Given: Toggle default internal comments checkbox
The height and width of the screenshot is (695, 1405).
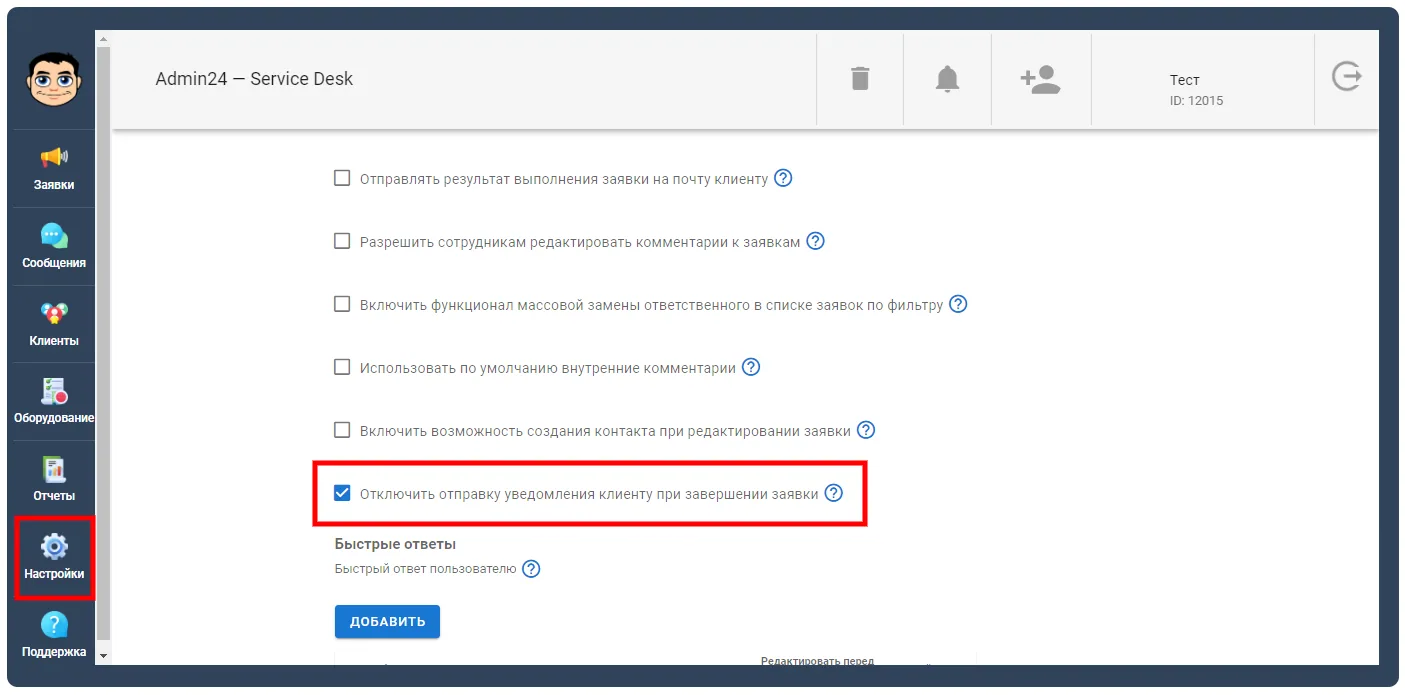Looking at the screenshot, I should [342, 367].
